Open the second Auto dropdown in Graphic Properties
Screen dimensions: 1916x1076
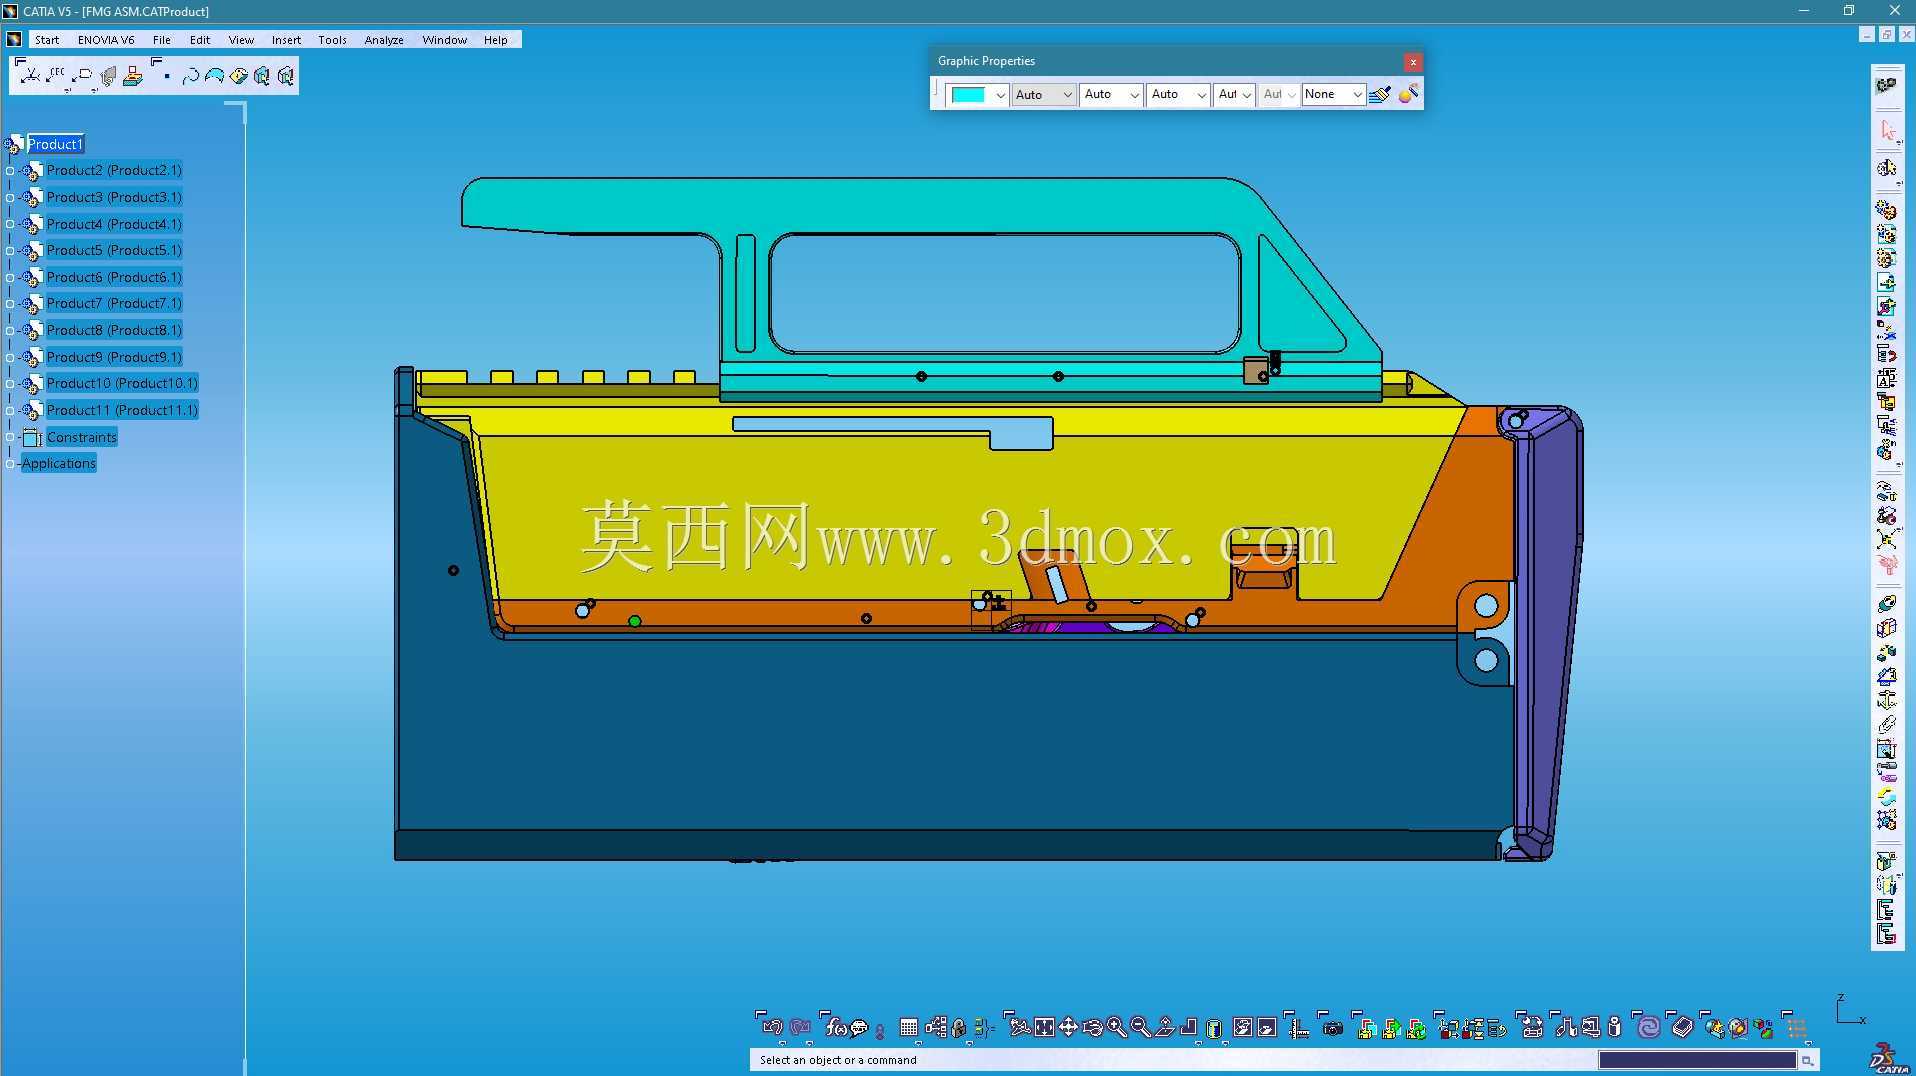pos(1110,95)
